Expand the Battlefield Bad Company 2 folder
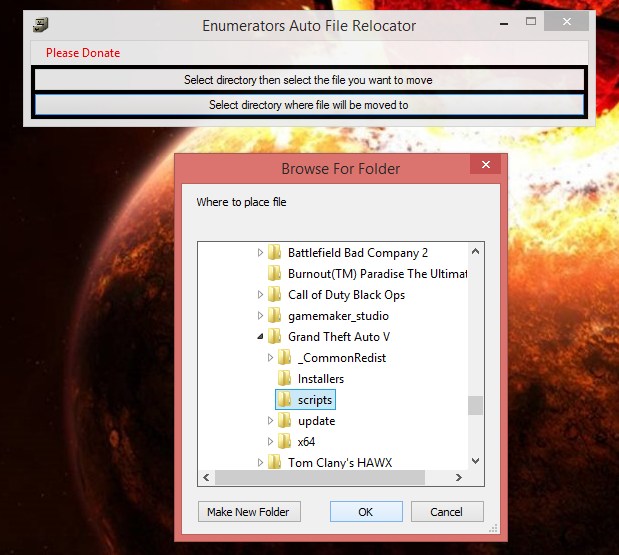 260,252
